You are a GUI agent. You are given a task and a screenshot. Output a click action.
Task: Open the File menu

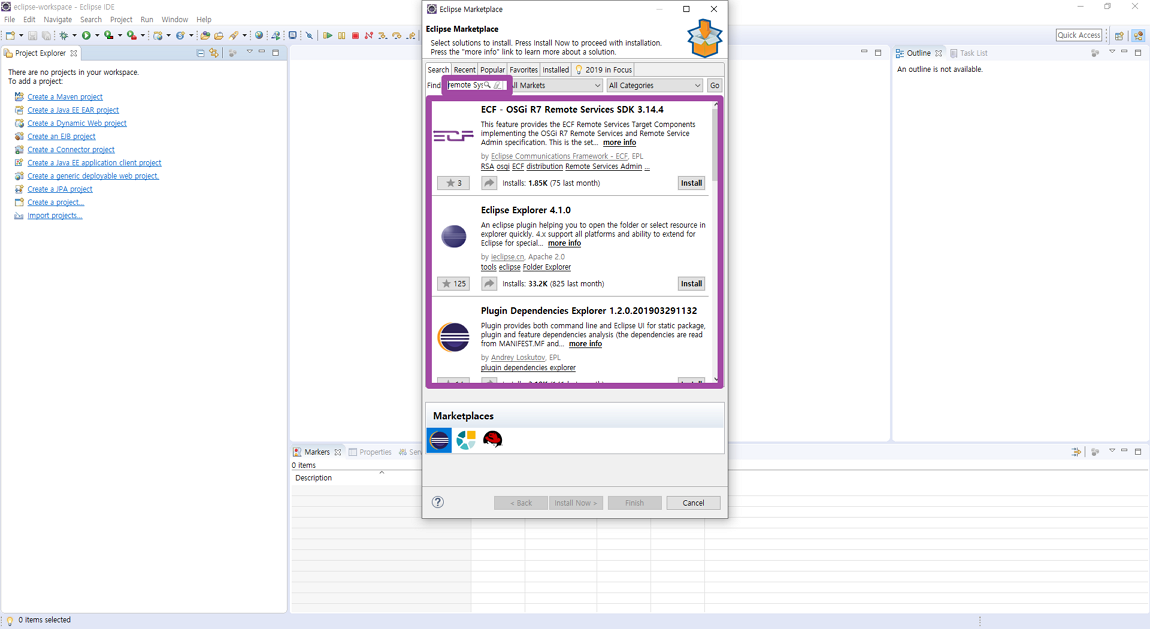pos(10,19)
